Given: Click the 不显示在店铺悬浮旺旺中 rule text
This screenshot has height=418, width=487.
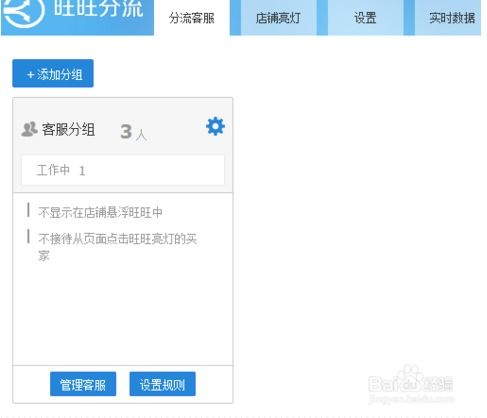Looking at the screenshot, I should pos(100,212).
